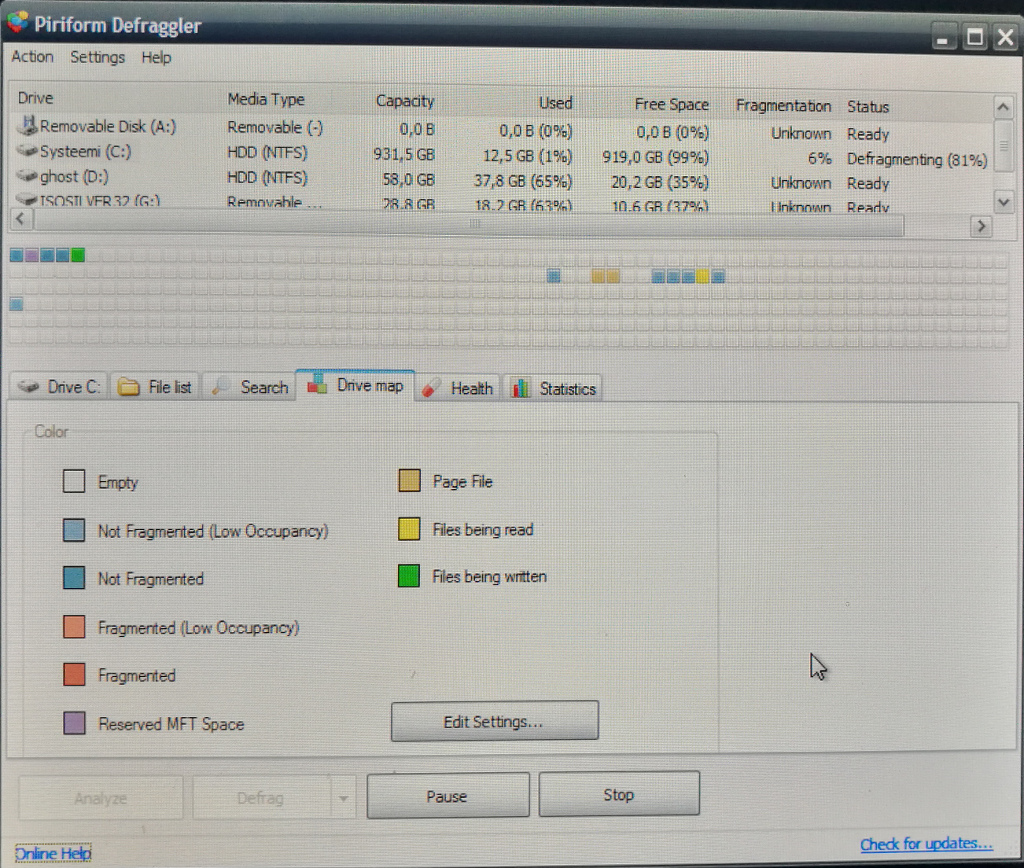Sort by Capacity column header
Viewport: 1024px width, 868px height.
click(405, 101)
